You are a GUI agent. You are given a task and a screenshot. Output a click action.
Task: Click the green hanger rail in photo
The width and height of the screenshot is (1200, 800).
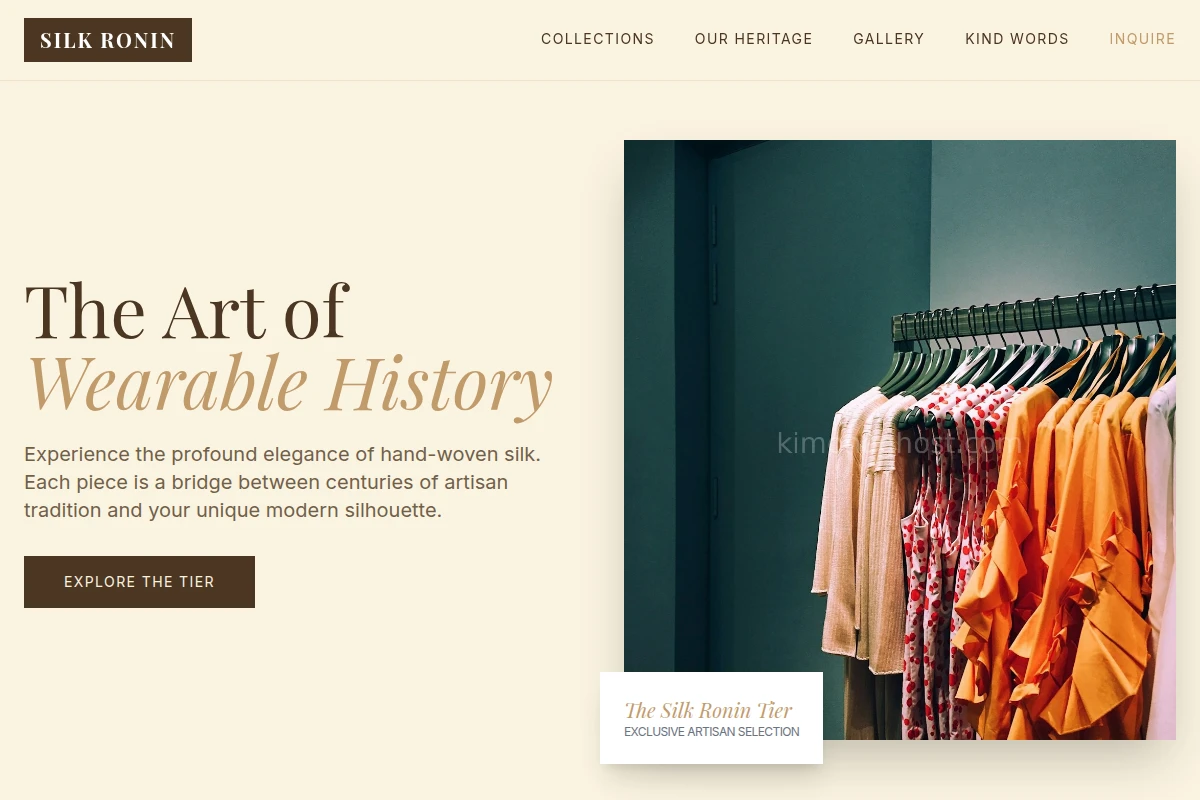[1030, 315]
